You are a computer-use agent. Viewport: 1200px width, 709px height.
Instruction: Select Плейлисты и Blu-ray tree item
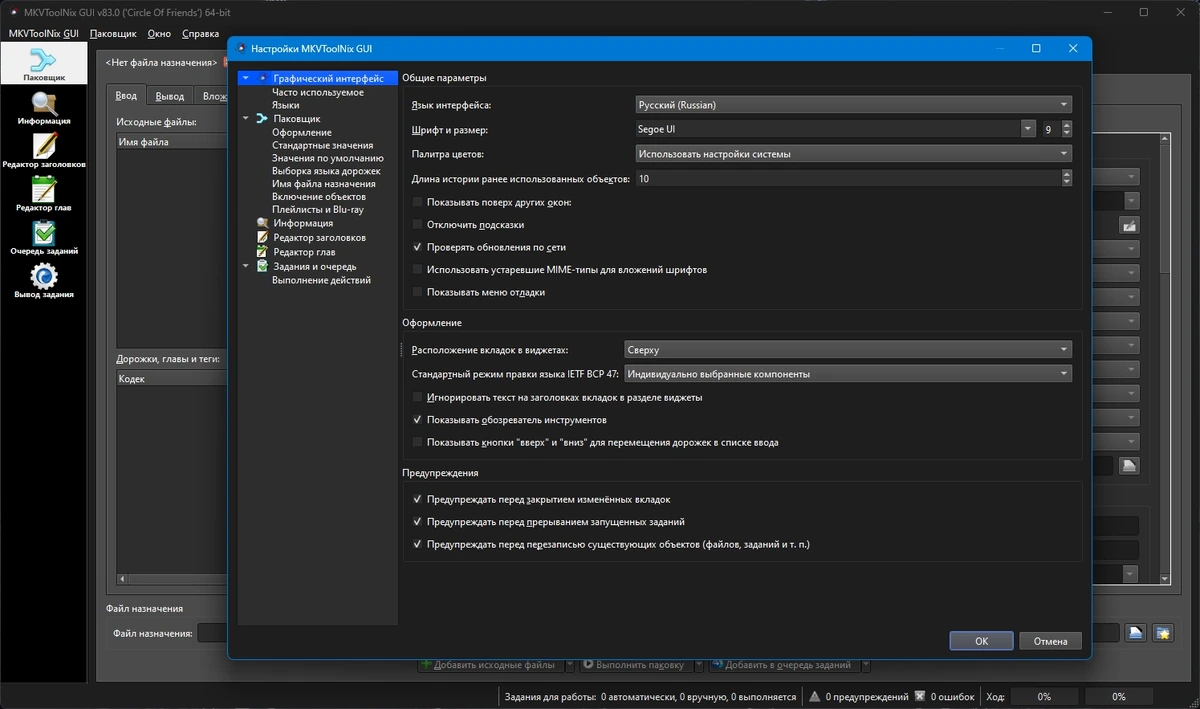point(318,210)
